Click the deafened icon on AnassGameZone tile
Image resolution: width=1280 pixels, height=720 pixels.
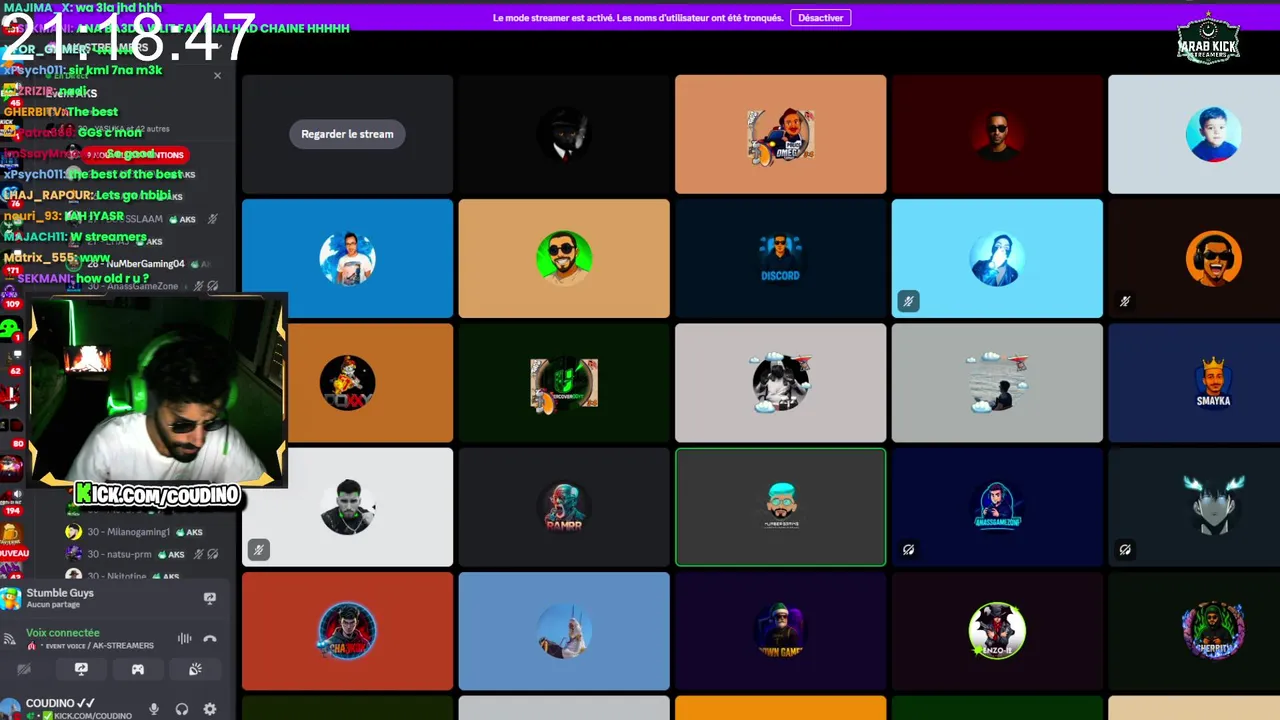click(908, 549)
